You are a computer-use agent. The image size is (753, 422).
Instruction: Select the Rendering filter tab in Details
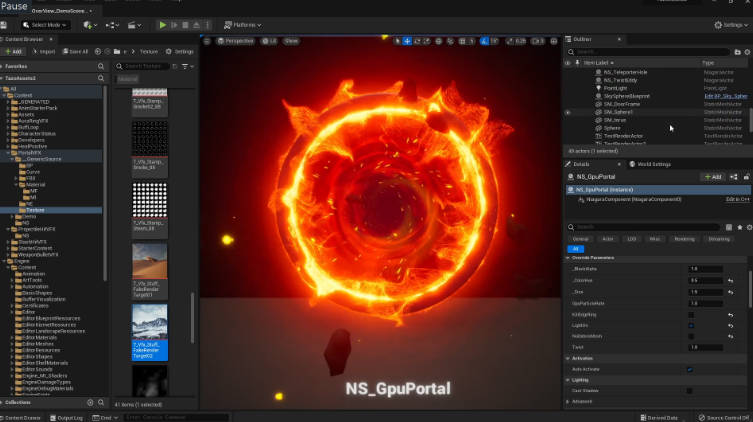(684, 239)
